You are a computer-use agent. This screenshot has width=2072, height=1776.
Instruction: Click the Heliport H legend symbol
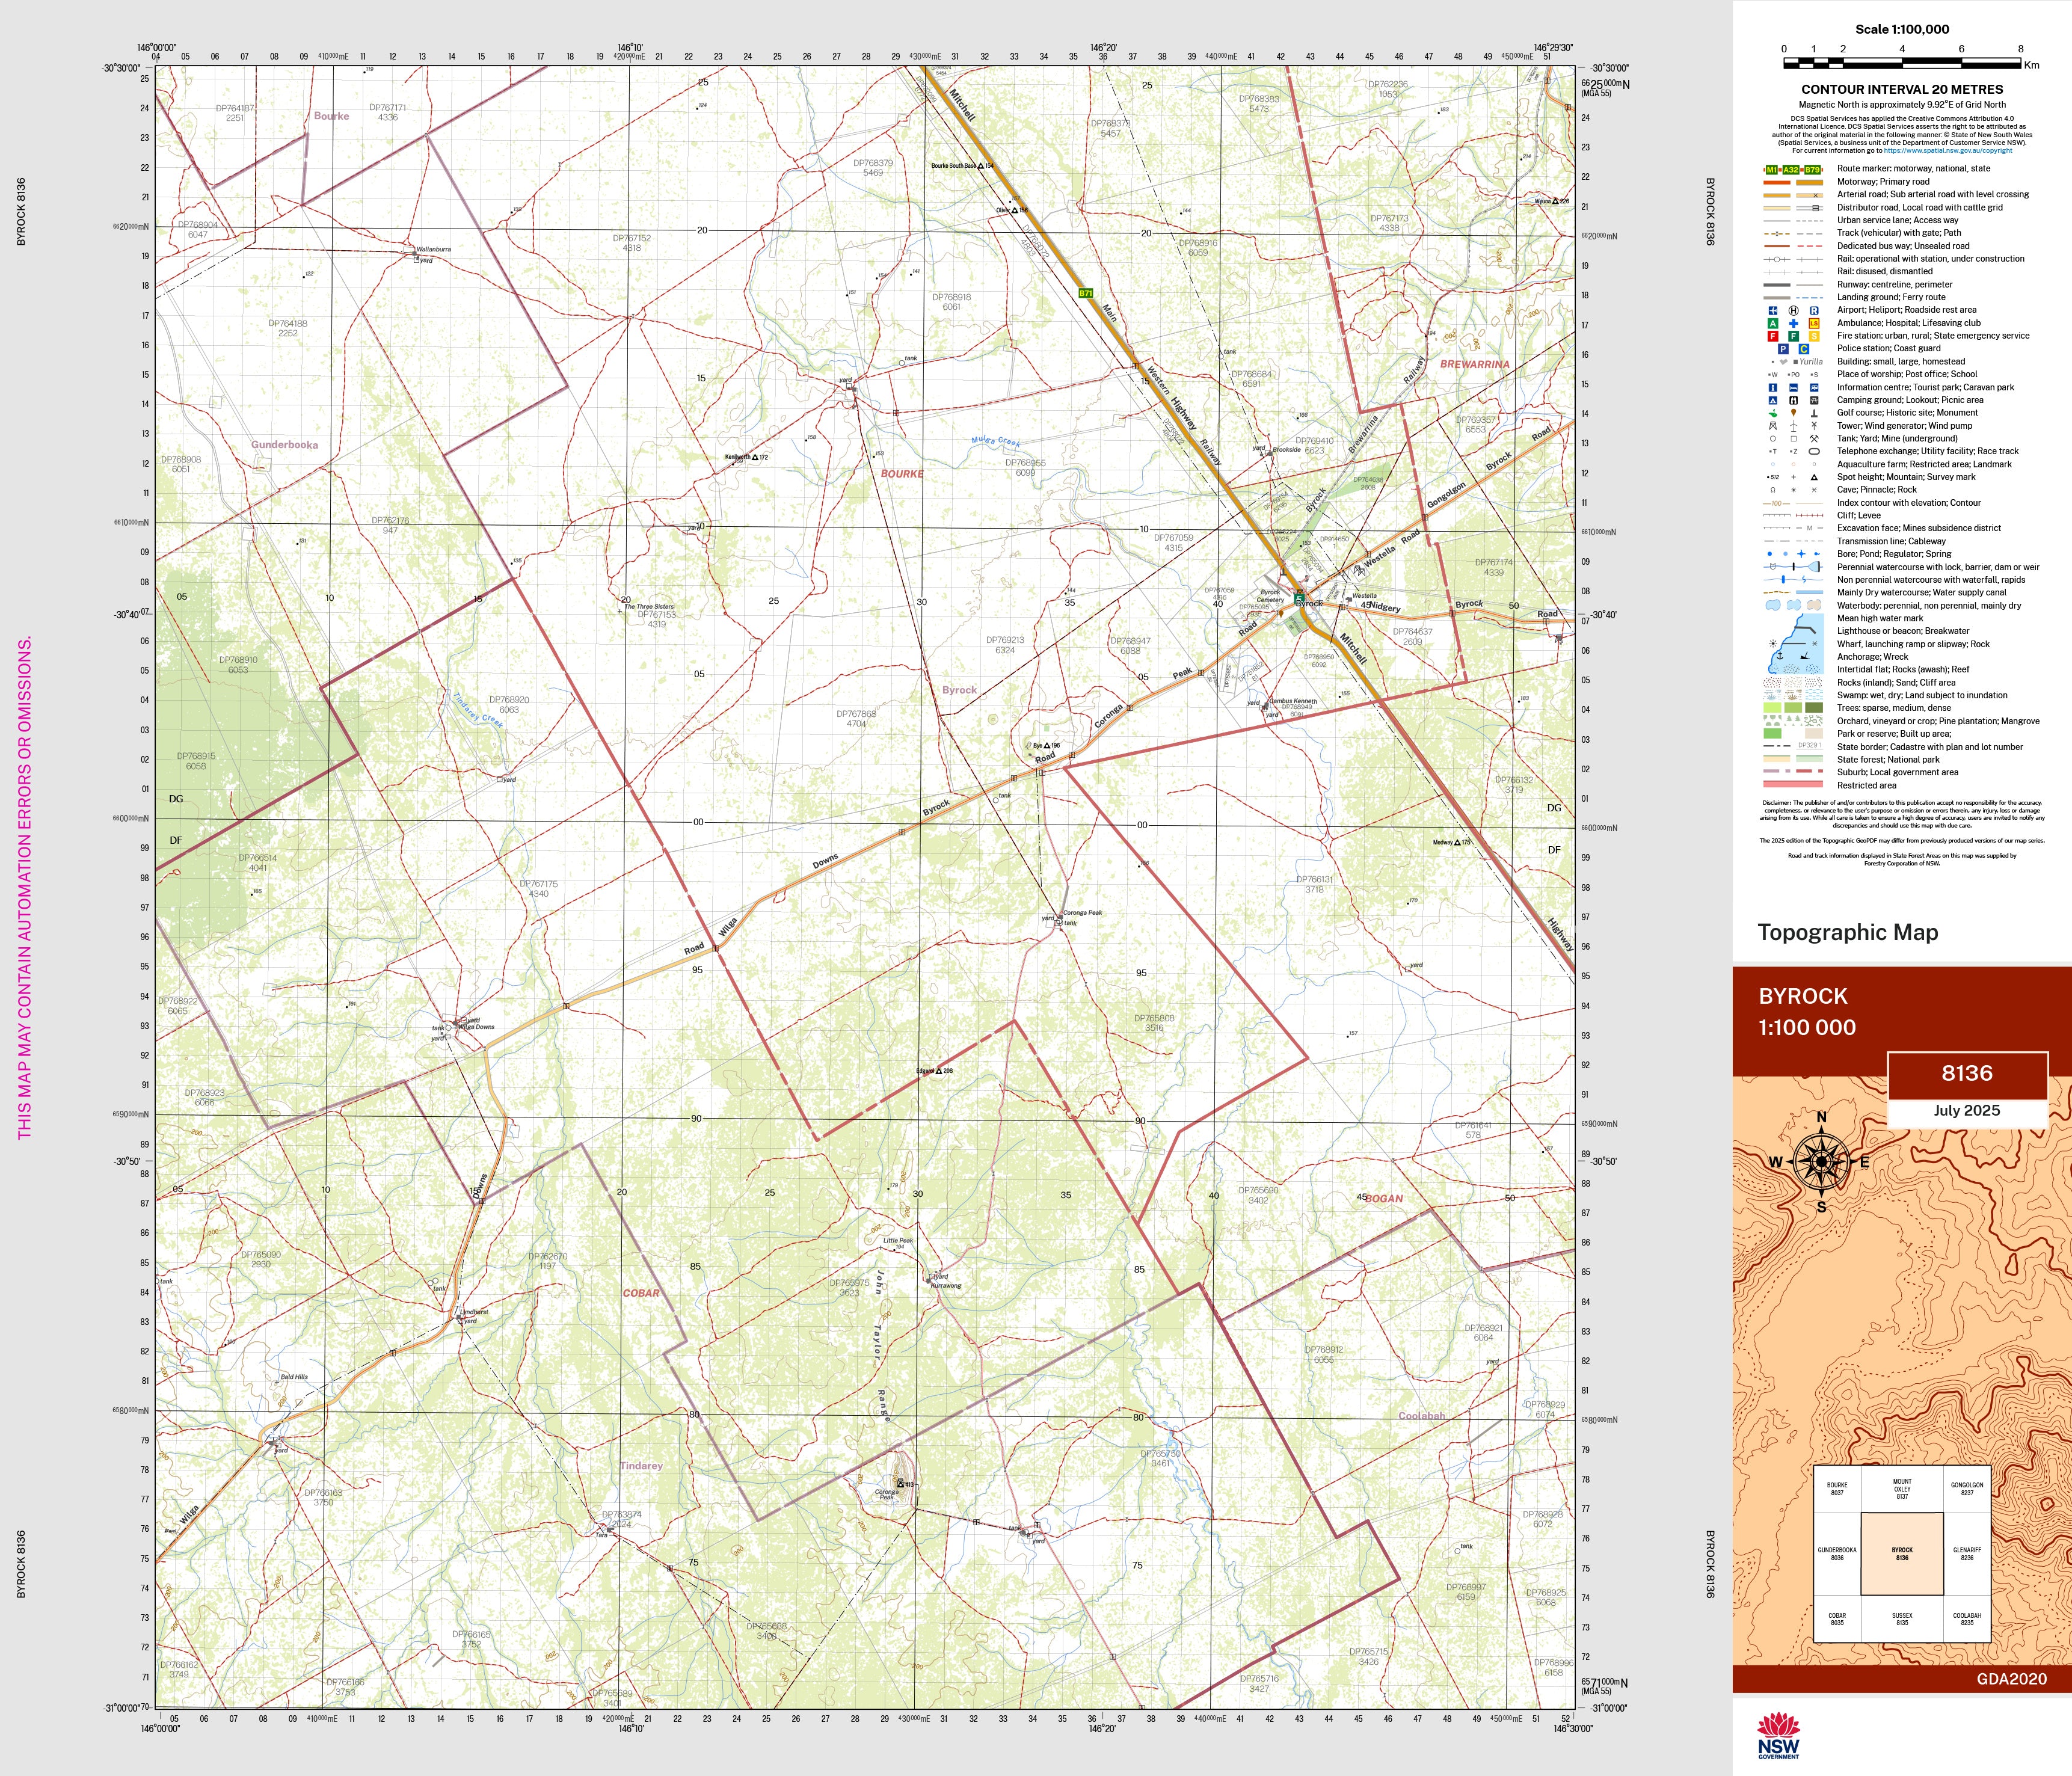(1793, 310)
